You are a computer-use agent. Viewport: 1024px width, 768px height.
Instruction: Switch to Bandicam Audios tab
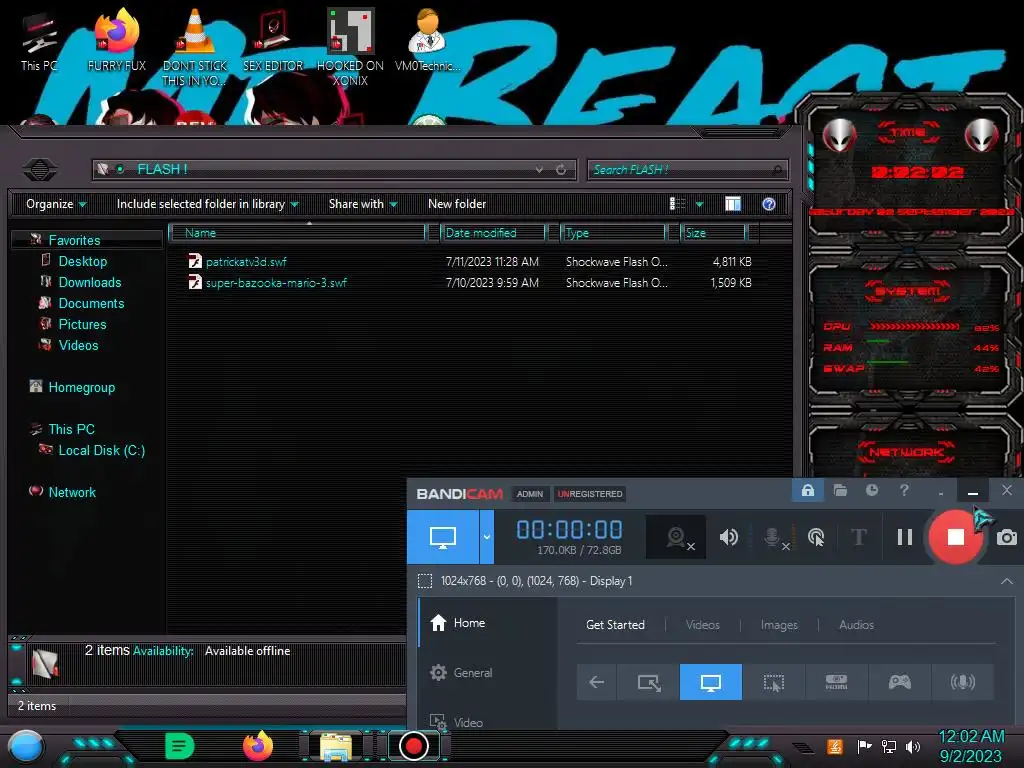[x=856, y=625]
